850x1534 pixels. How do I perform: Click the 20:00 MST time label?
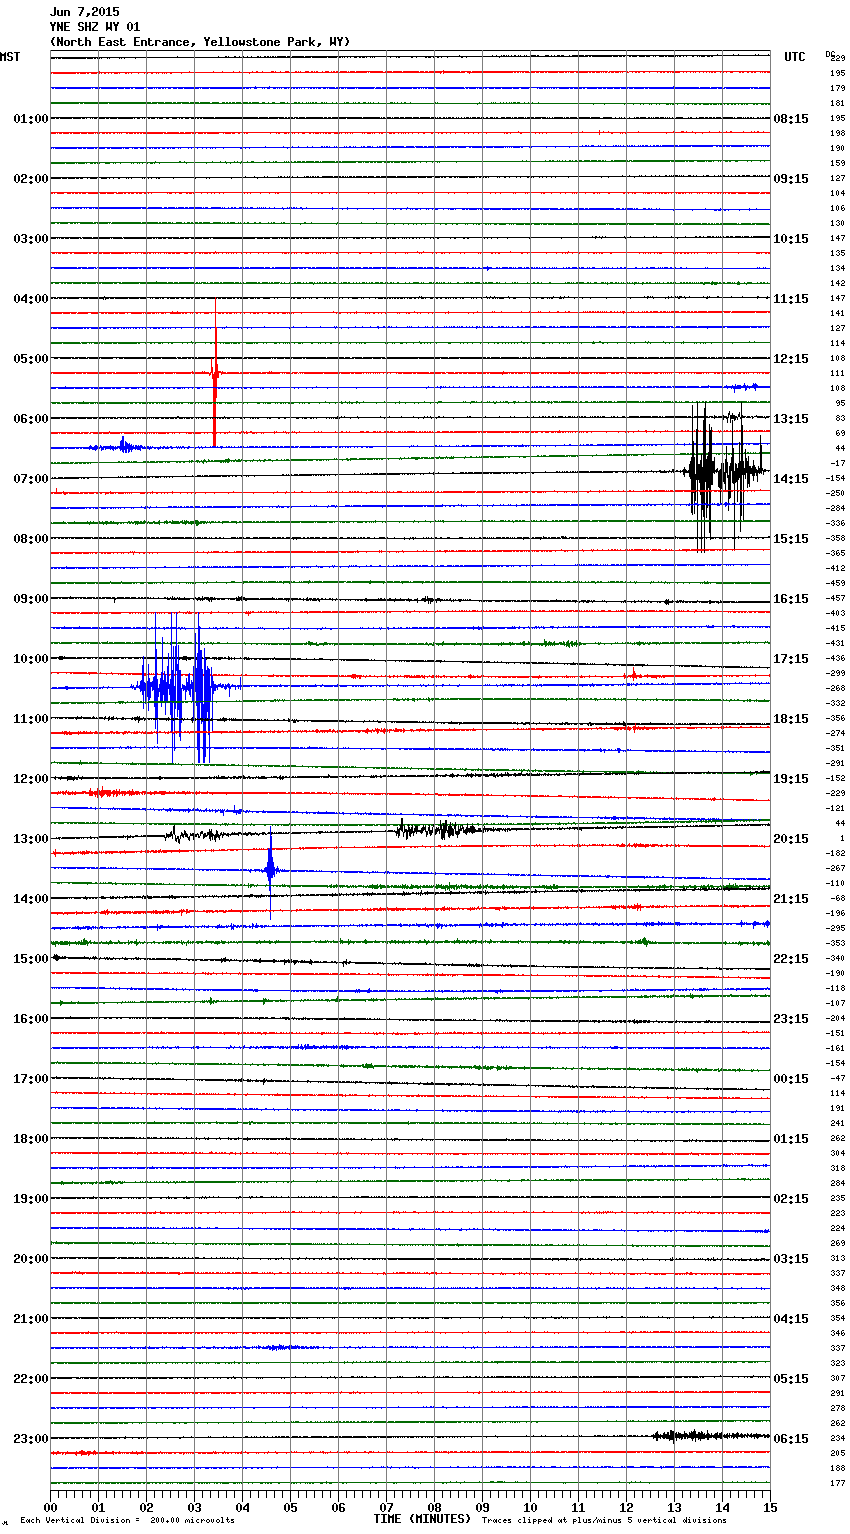(31, 1259)
